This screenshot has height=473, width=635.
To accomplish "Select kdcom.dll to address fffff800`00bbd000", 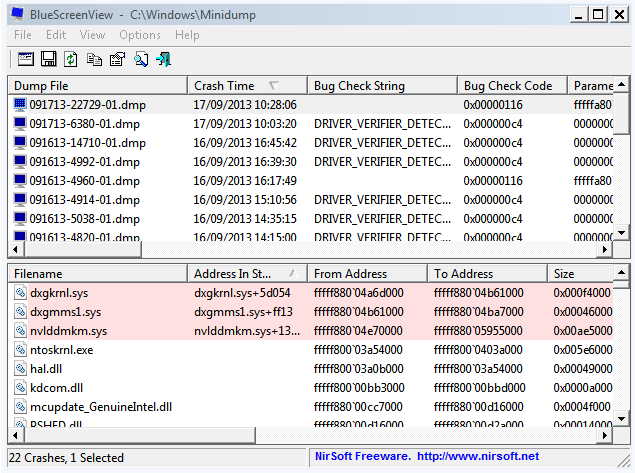I will (479, 388).
